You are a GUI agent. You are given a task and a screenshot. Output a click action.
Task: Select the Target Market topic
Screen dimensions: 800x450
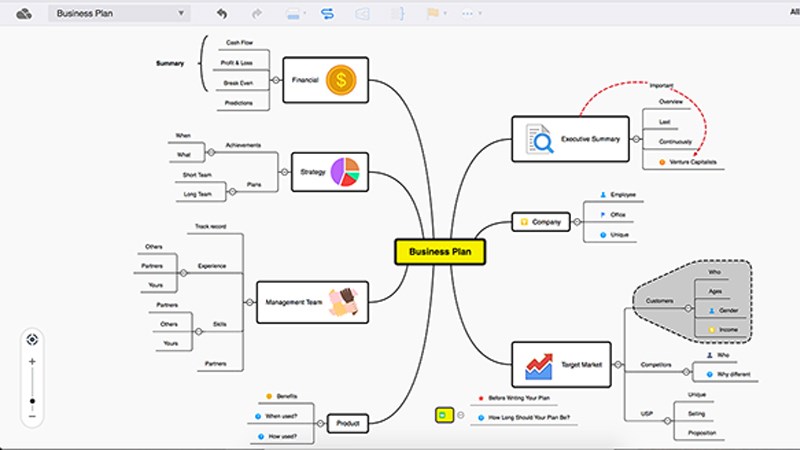(561, 364)
